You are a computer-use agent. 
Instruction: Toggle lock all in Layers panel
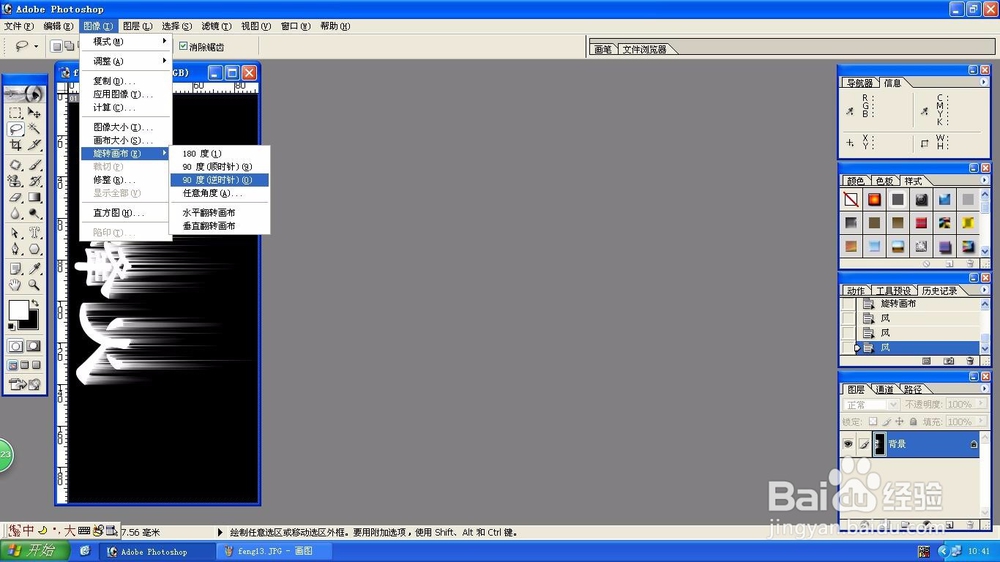913,422
